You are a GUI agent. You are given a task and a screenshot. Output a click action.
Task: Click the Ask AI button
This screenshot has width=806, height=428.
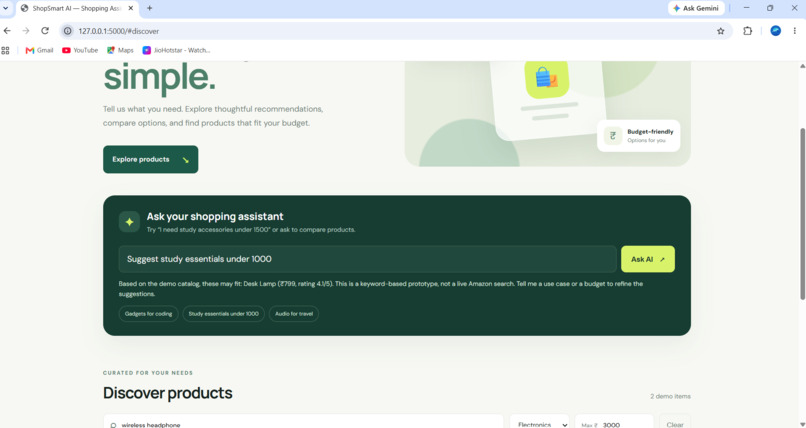click(x=648, y=259)
